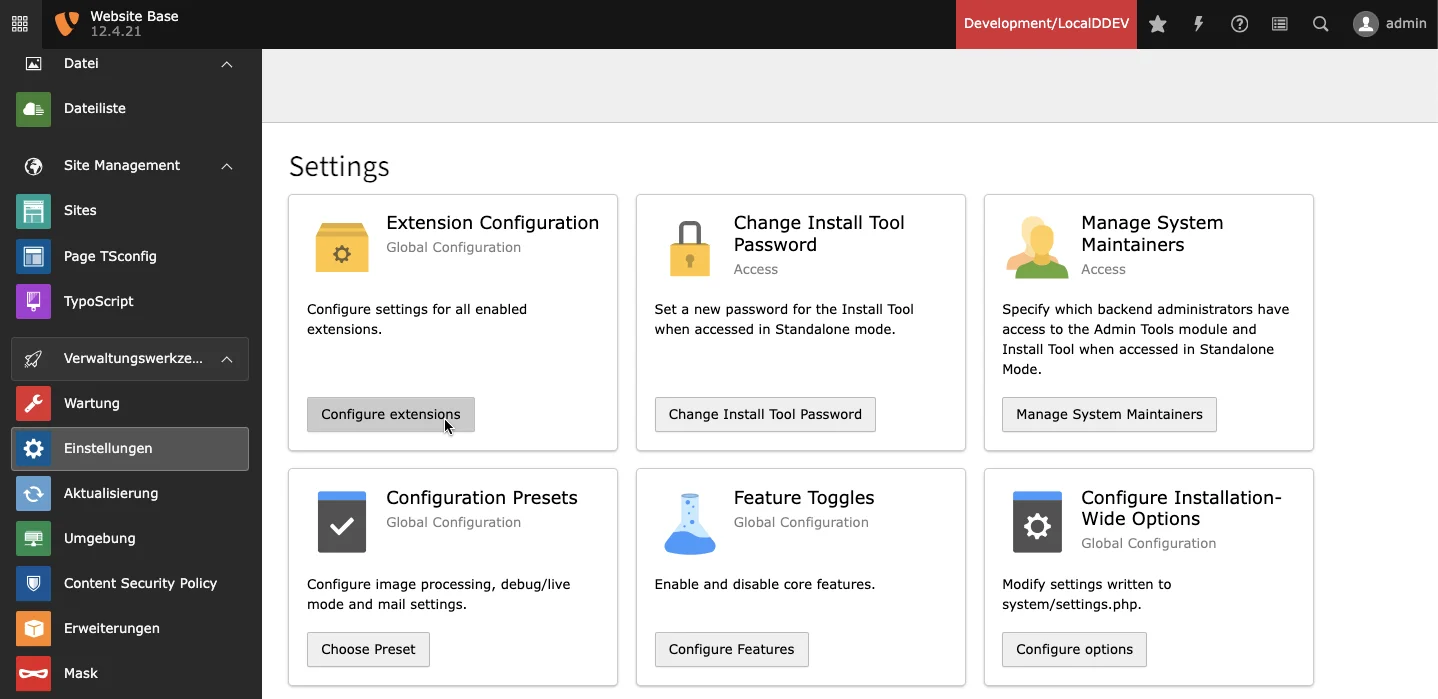The width and height of the screenshot is (1438, 699).
Task: Click the search magnifier icon
Action: point(1321,24)
